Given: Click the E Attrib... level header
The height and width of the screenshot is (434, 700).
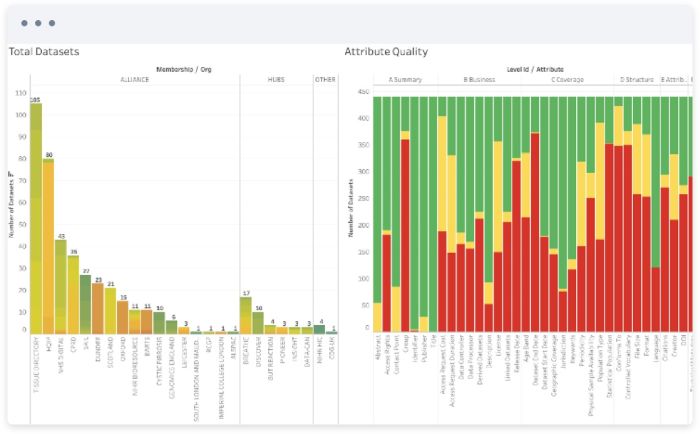Looking at the screenshot, I should [x=674, y=79].
